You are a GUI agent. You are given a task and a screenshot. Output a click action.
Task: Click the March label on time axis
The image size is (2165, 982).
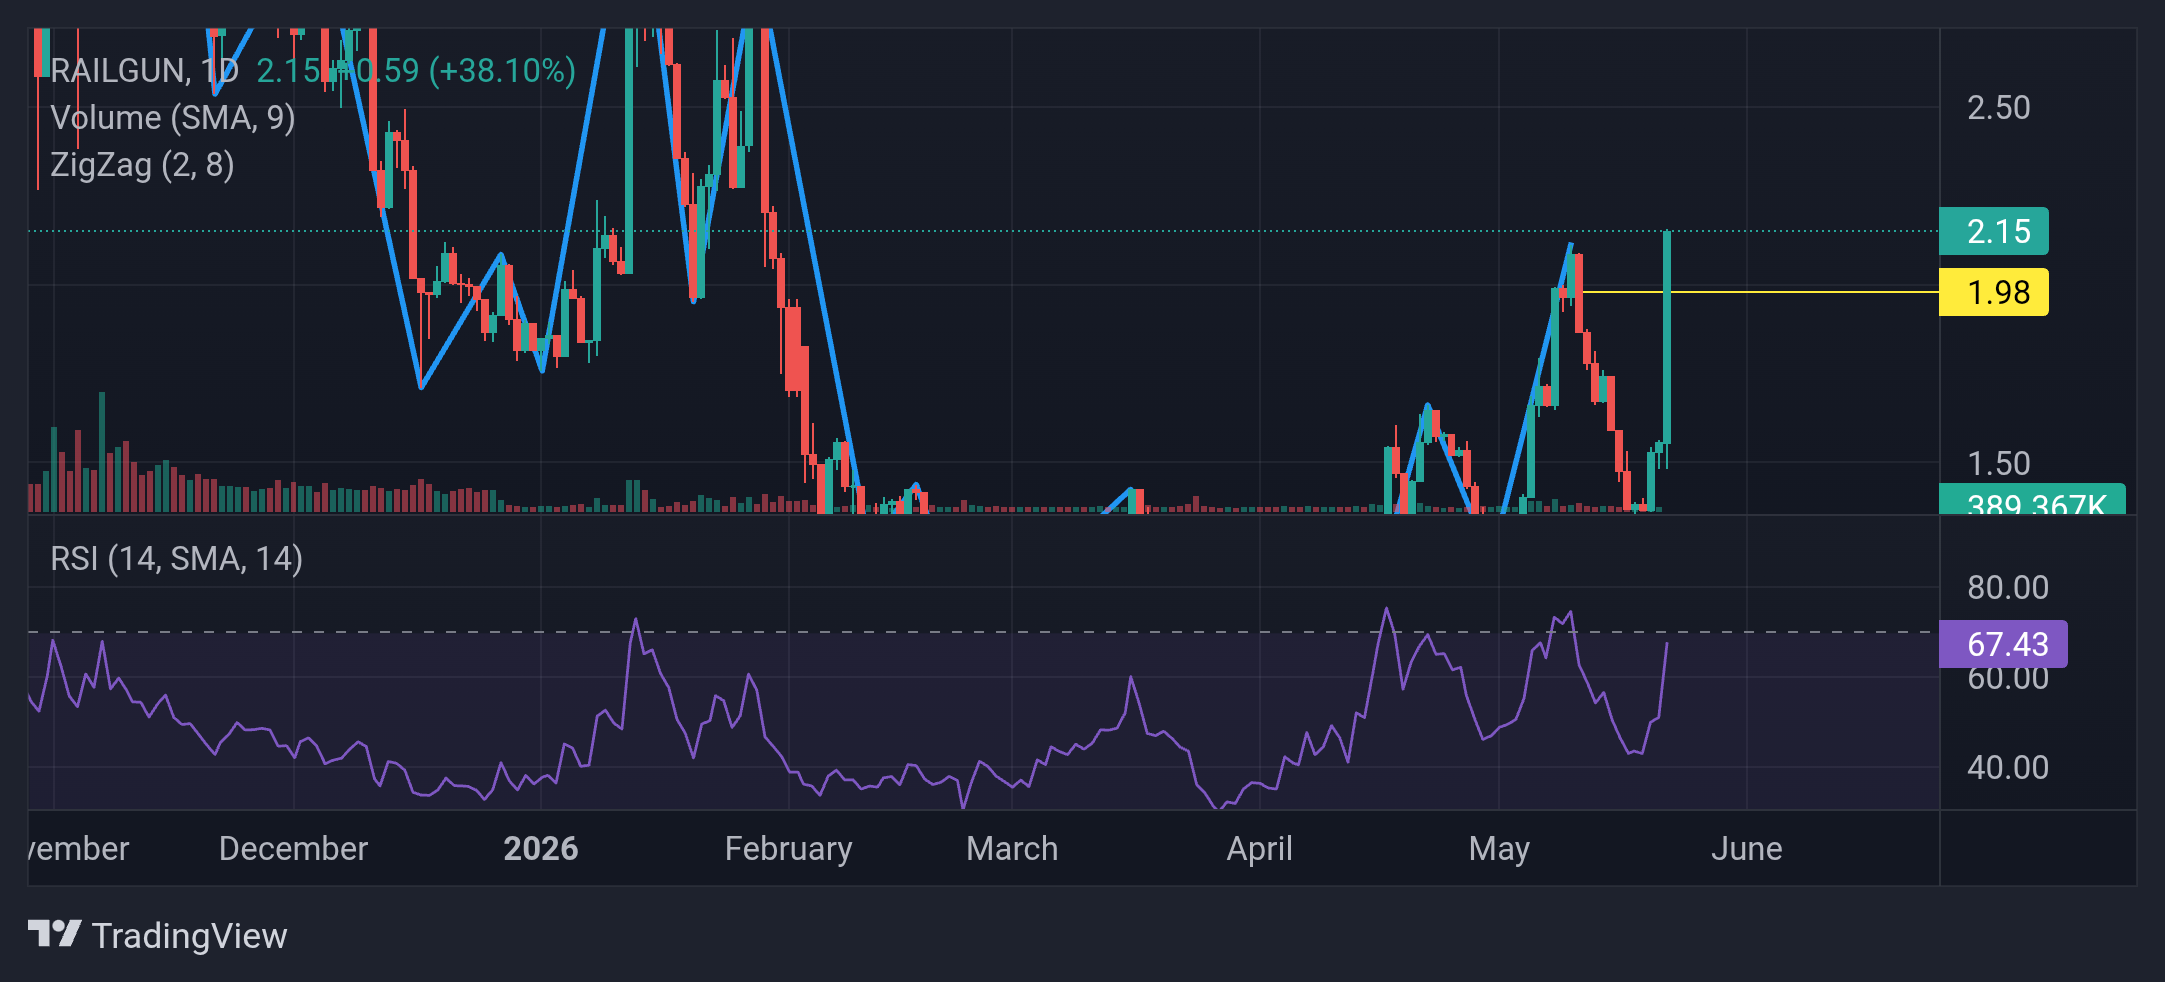point(1012,849)
